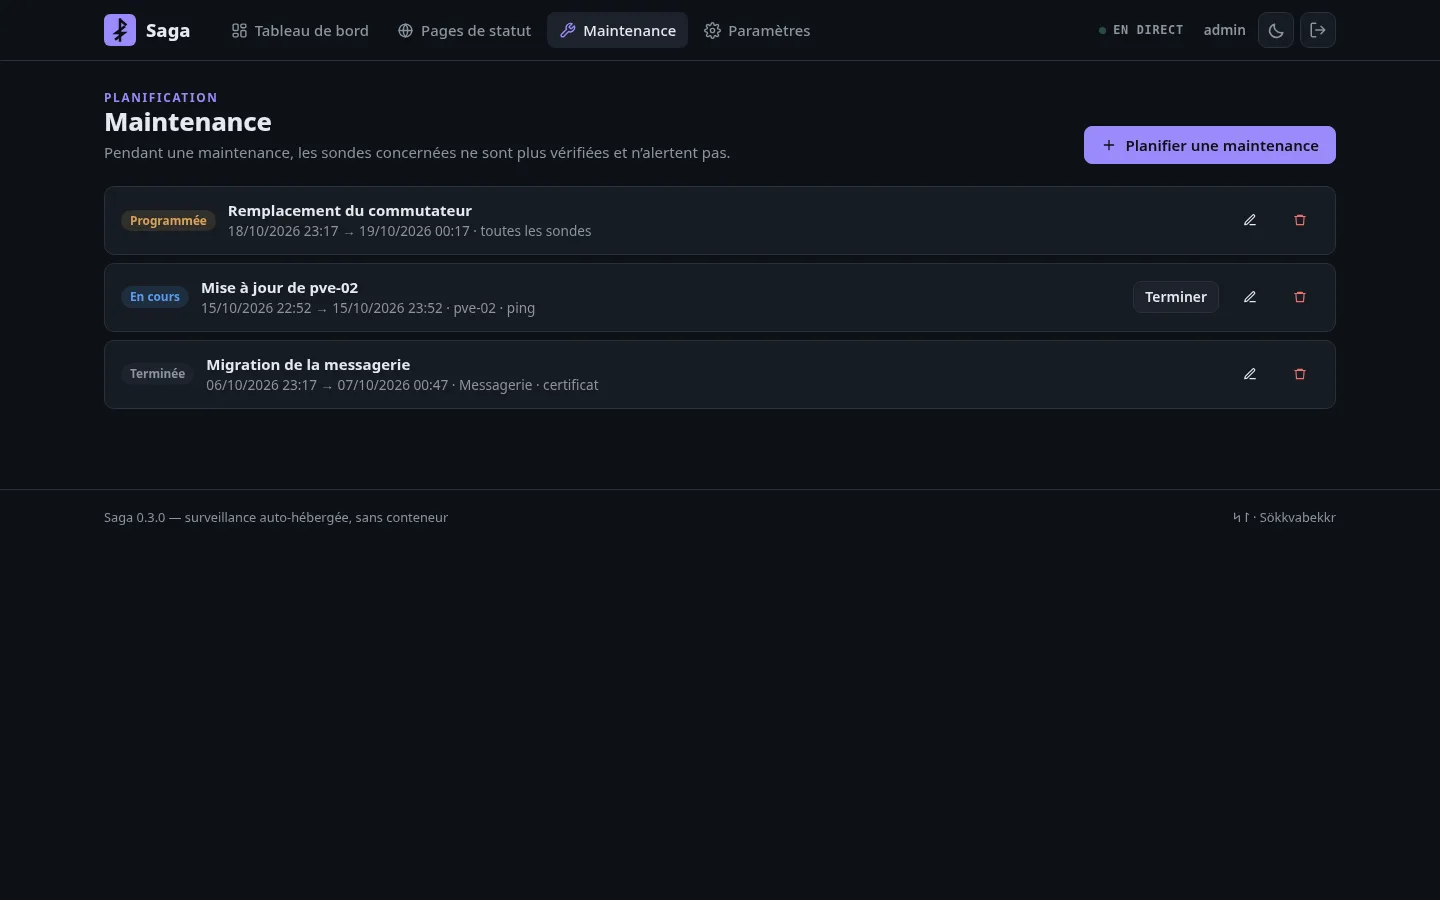Click Planifier une maintenance button
Screen dimensions: 1440x900
pyautogui.click(x=1210, y=145)
